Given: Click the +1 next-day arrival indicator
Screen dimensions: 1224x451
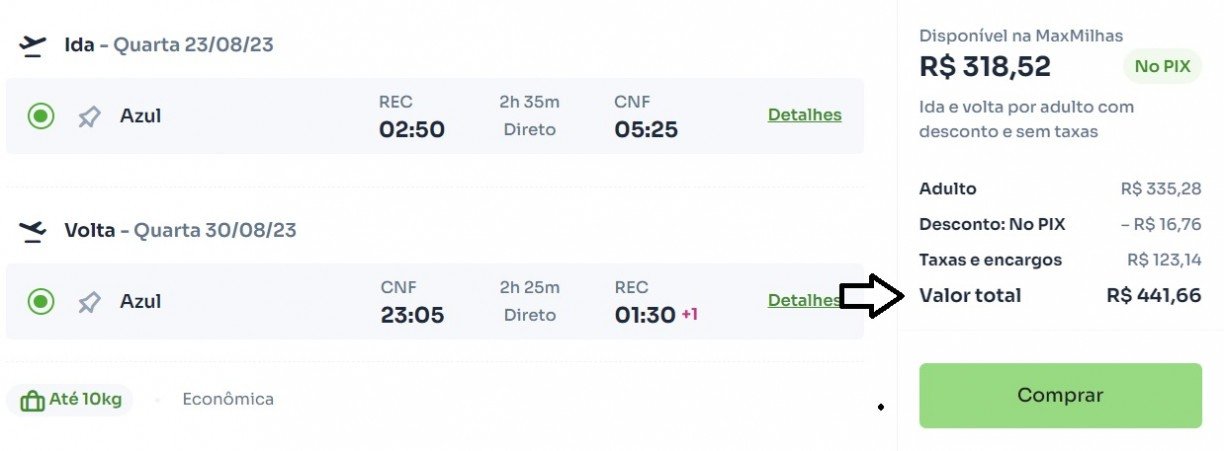Looking at the screenshot, I should point(690,315).
